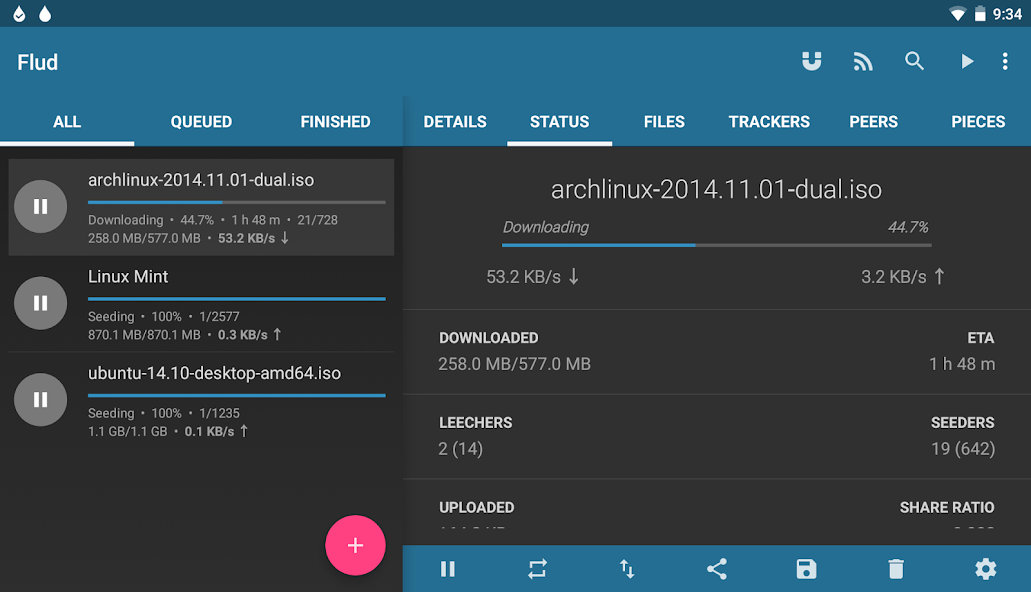Switch to the TRACKERS tab
Screen dimensions: 1031x592
(x=768, y=121)
